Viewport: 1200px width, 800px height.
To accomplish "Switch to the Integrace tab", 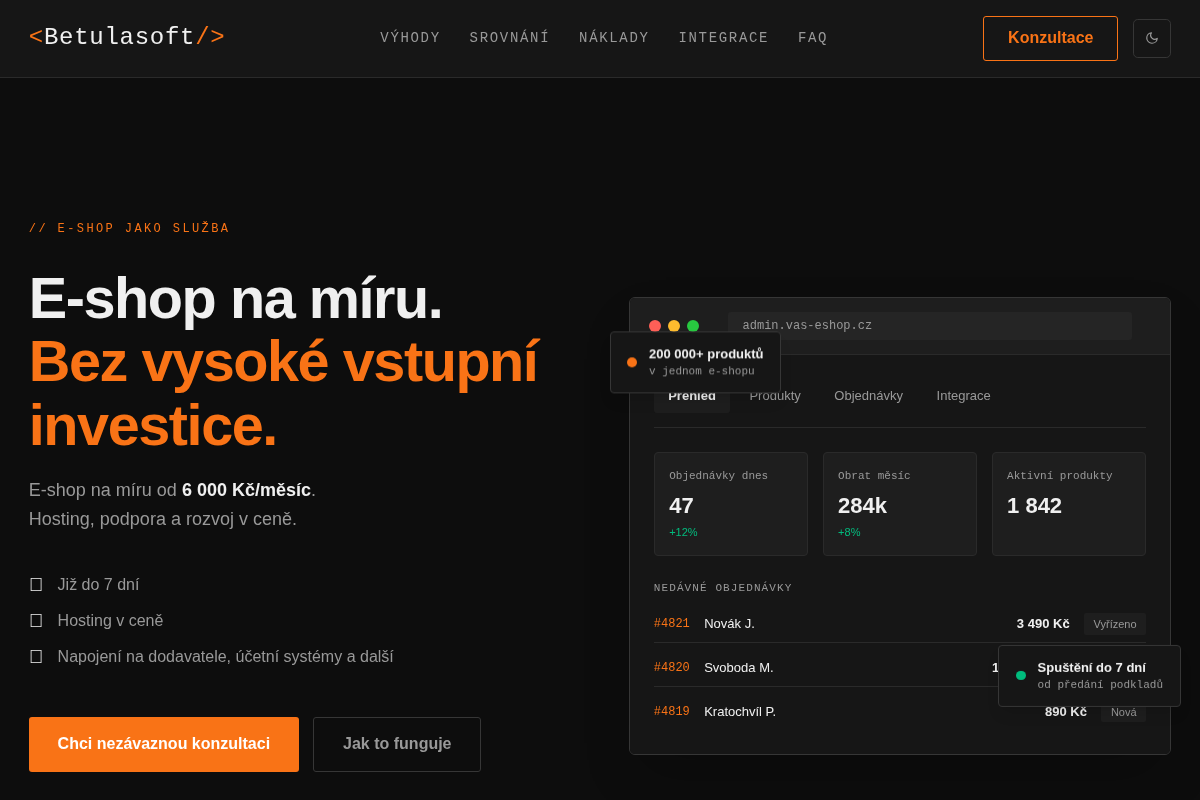I will tap(964, 396).
